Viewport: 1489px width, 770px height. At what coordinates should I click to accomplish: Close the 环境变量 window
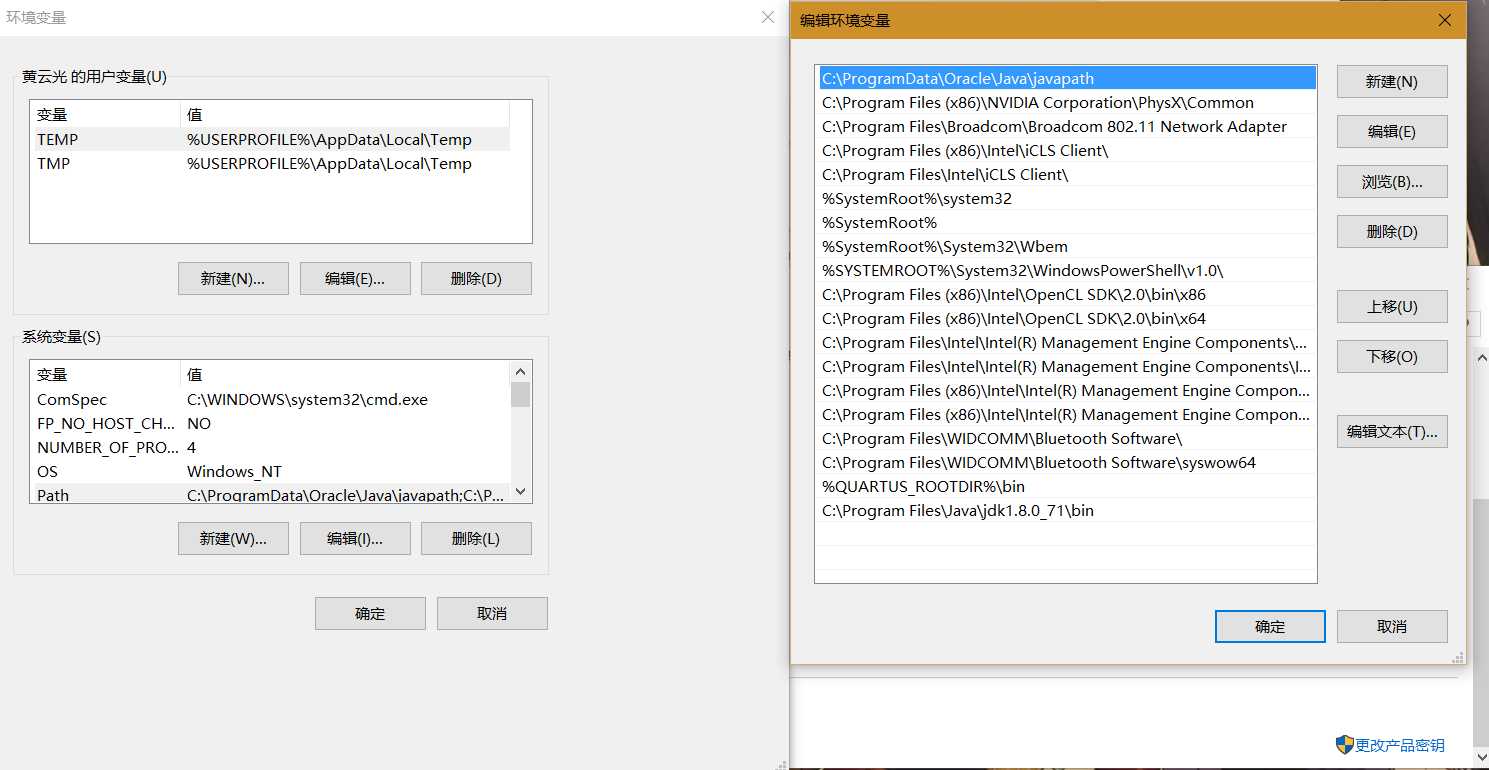click(768, 17)
